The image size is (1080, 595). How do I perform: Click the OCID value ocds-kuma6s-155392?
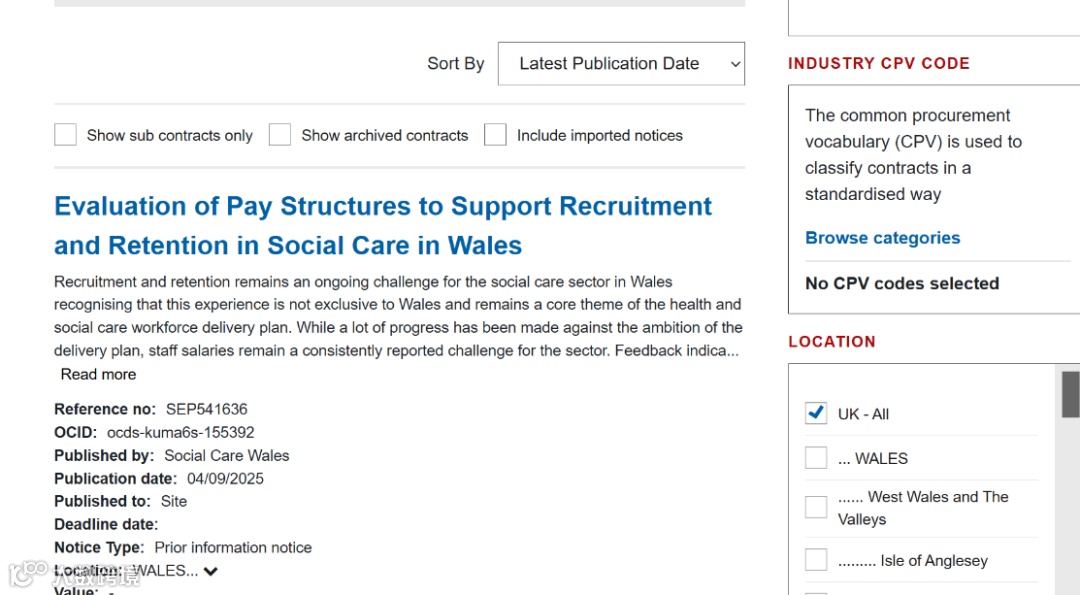180,432
